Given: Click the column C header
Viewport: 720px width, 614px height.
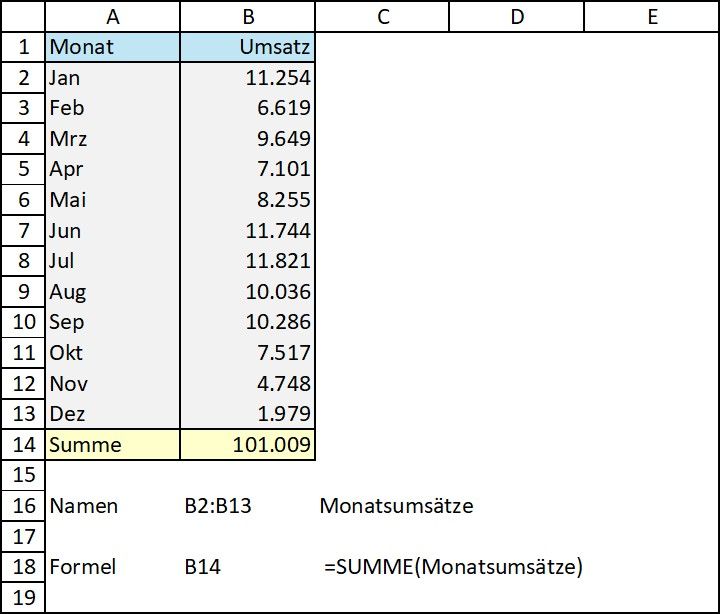Looking at the screenshot, I should point(382,16).
